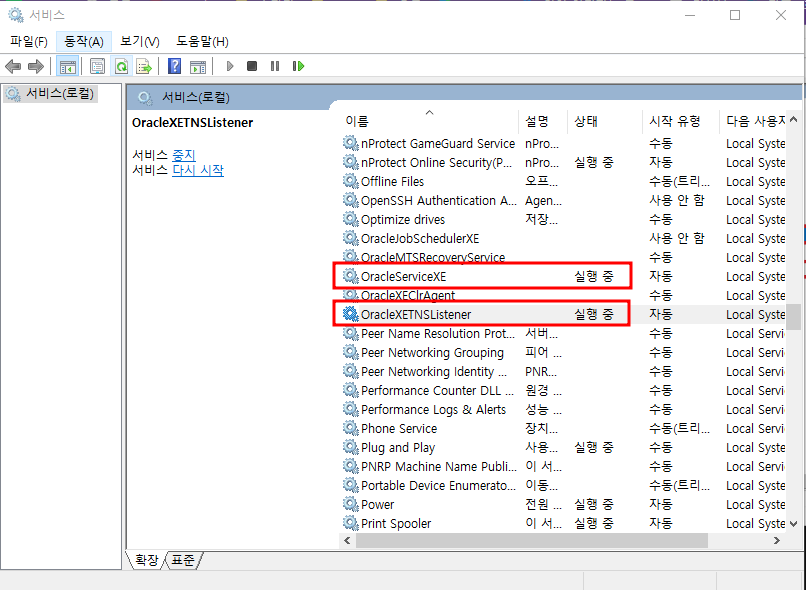This screenshot has width=806, height=590.
Task: Export the list with the toolbar icon
Action: pos(144,66)
